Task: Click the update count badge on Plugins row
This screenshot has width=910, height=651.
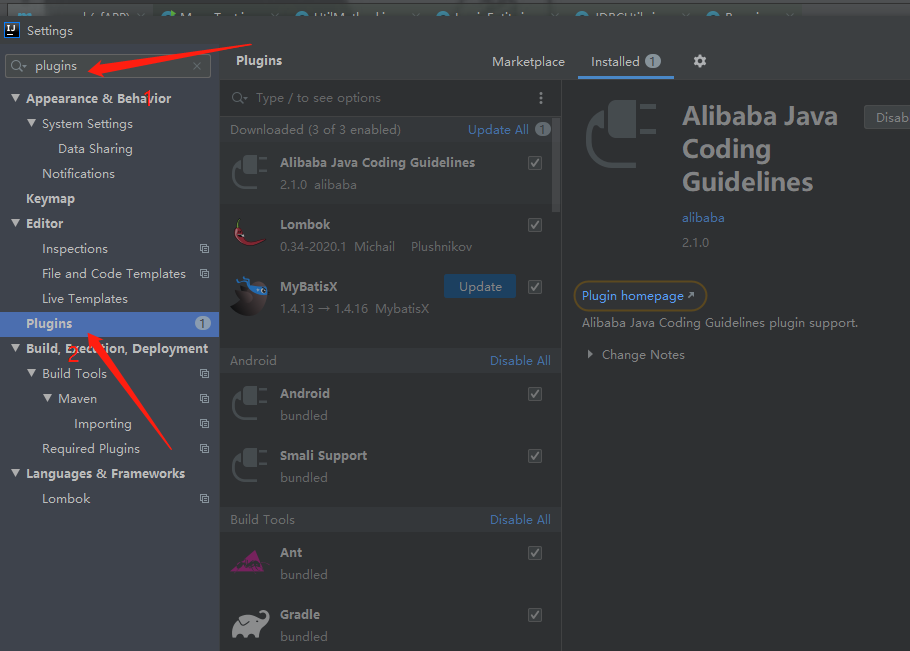Action: point(203,323)
